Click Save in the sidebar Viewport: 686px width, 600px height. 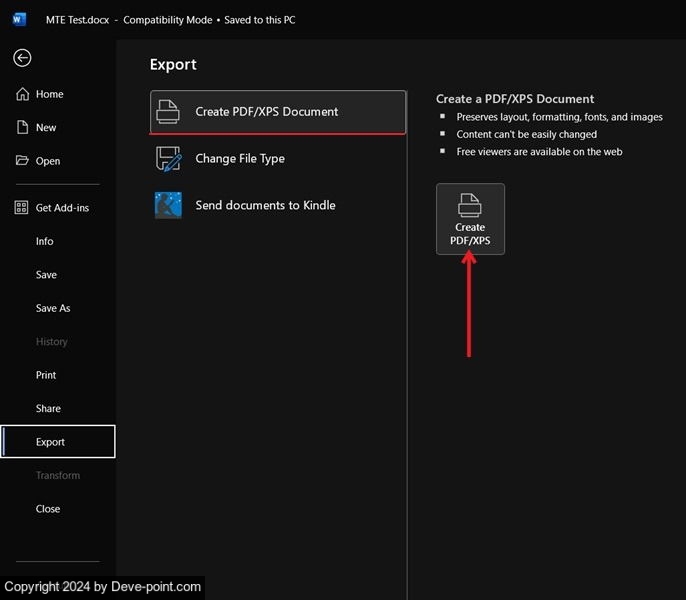click(46, 275)
